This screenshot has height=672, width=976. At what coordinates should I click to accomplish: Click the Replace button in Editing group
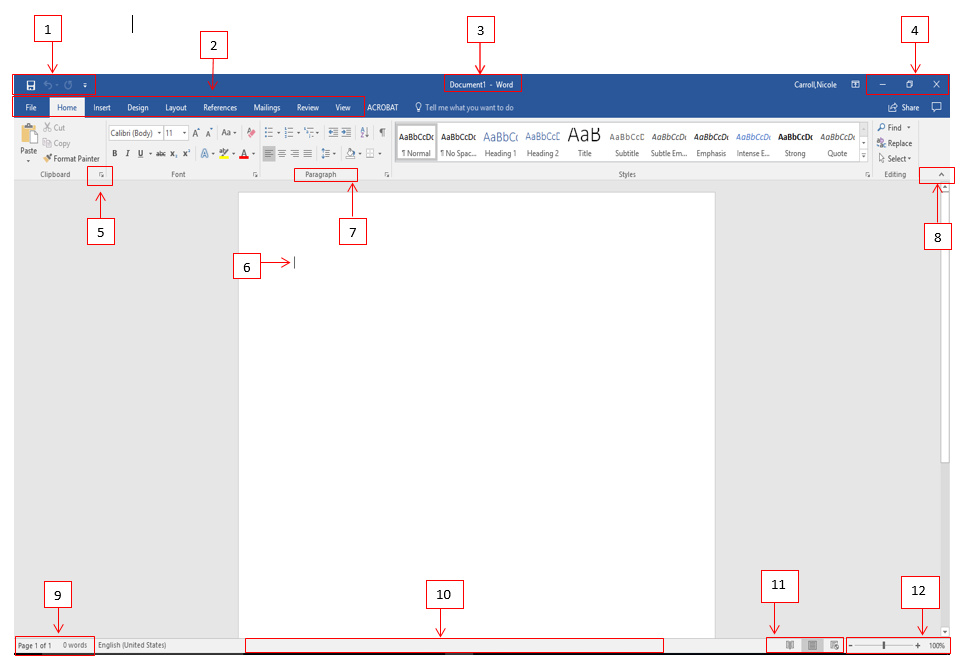click(x=895, y=143)
